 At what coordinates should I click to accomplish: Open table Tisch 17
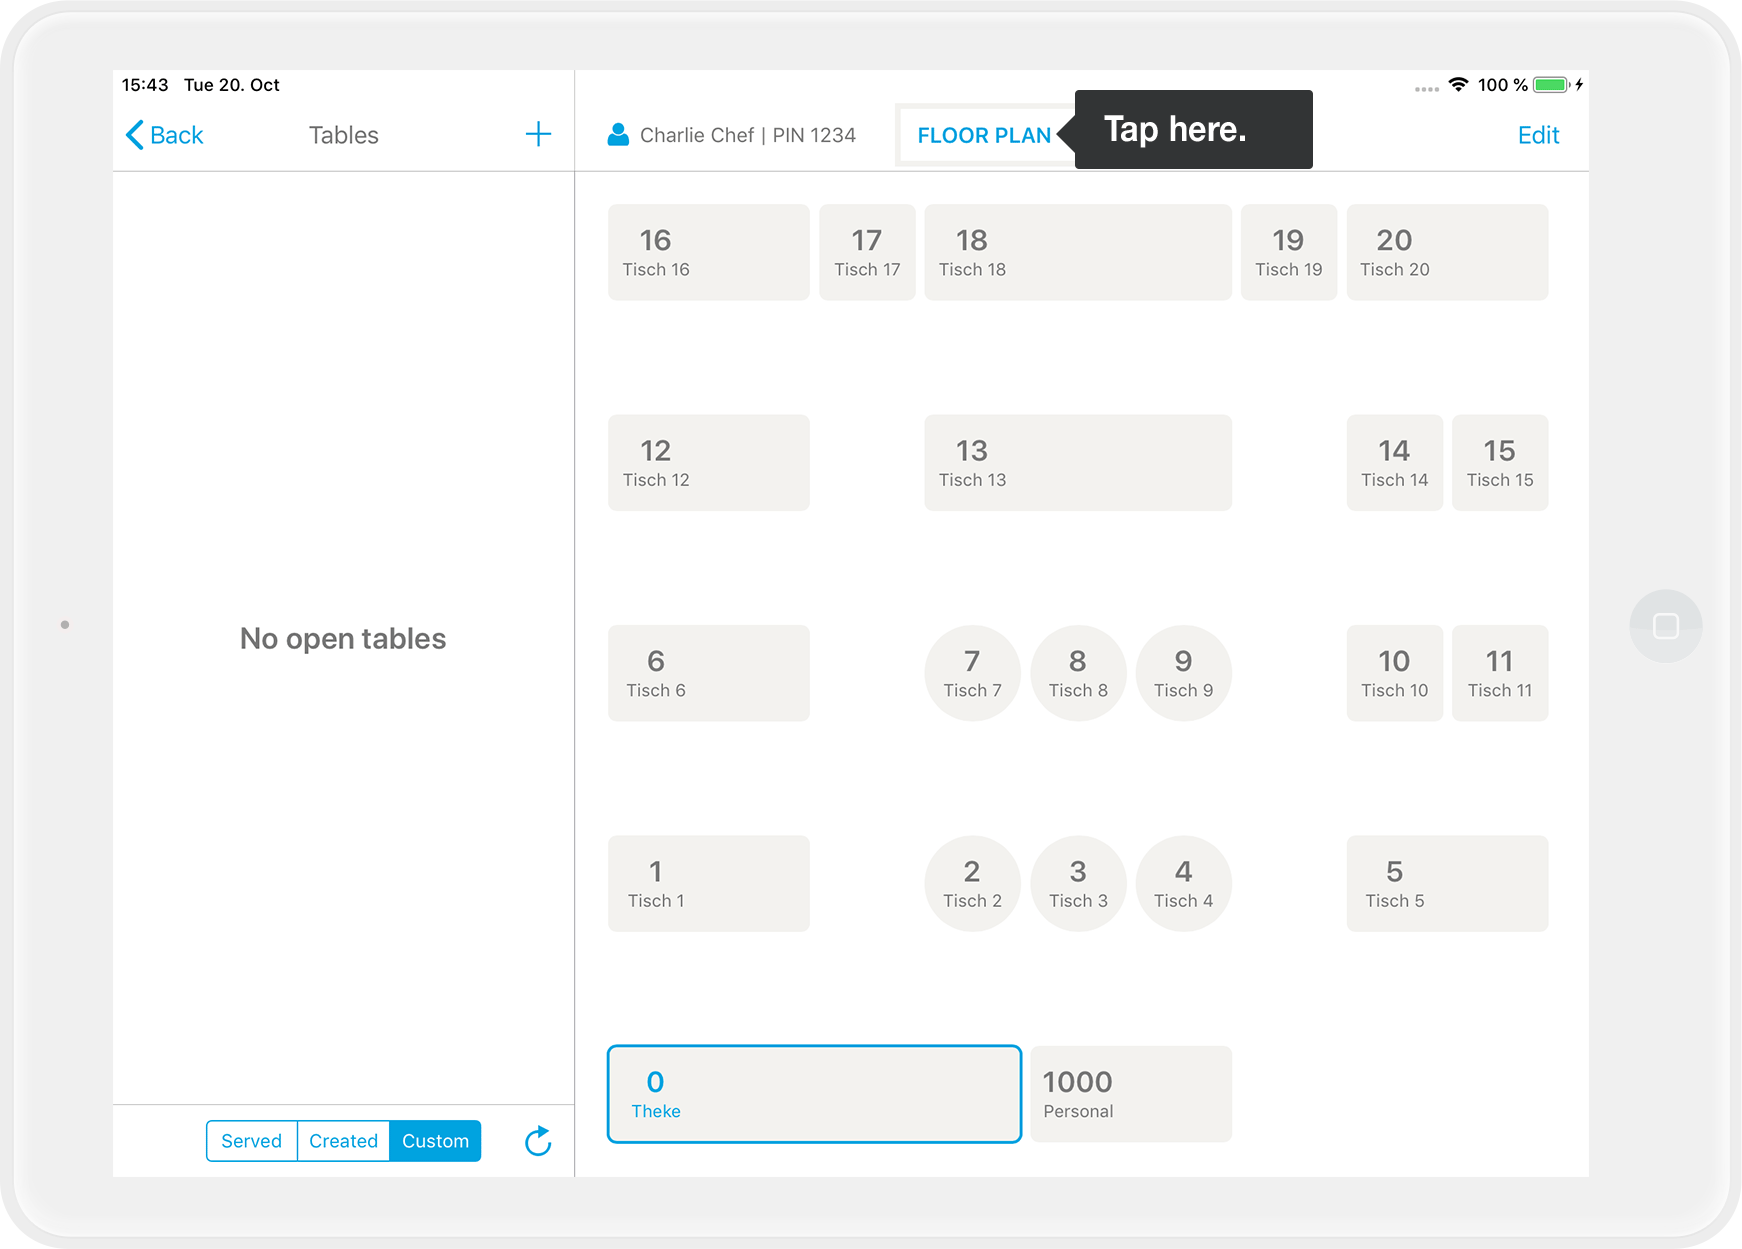tap(867, 252)
